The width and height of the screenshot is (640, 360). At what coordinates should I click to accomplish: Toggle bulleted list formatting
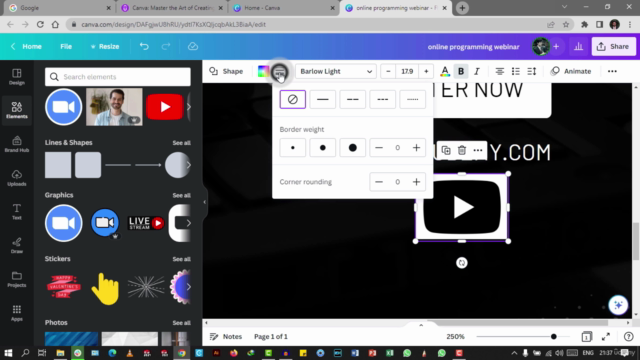click(516, 71)
